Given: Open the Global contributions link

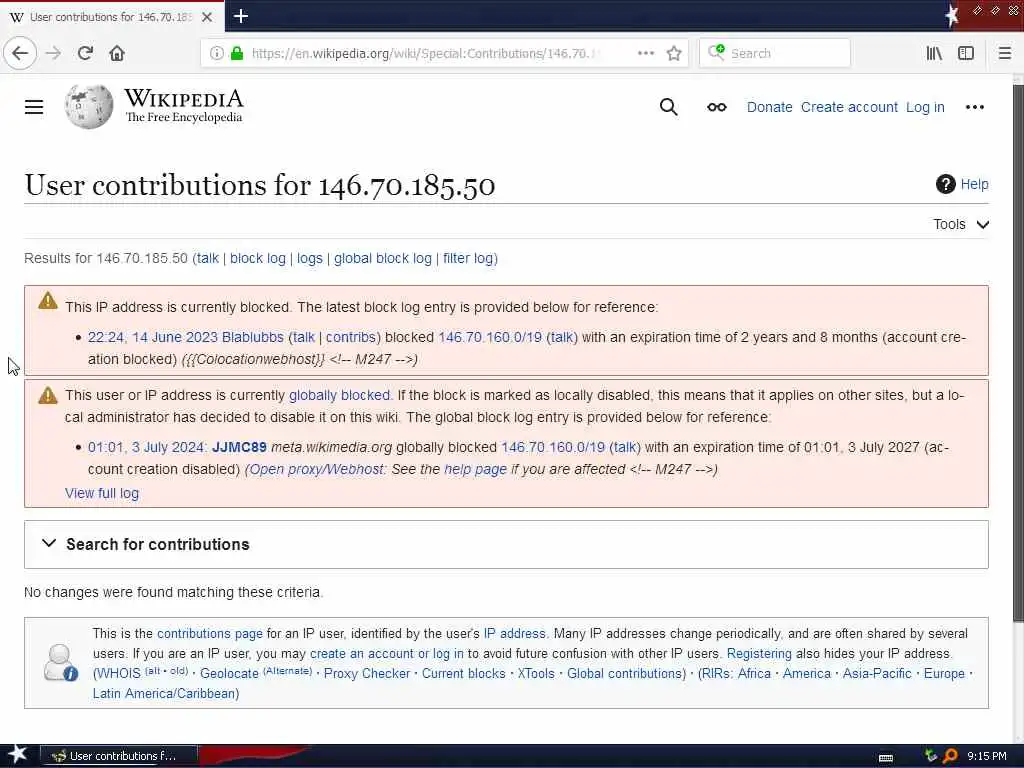Looking at the screenshot, I should tap(624, 674).
